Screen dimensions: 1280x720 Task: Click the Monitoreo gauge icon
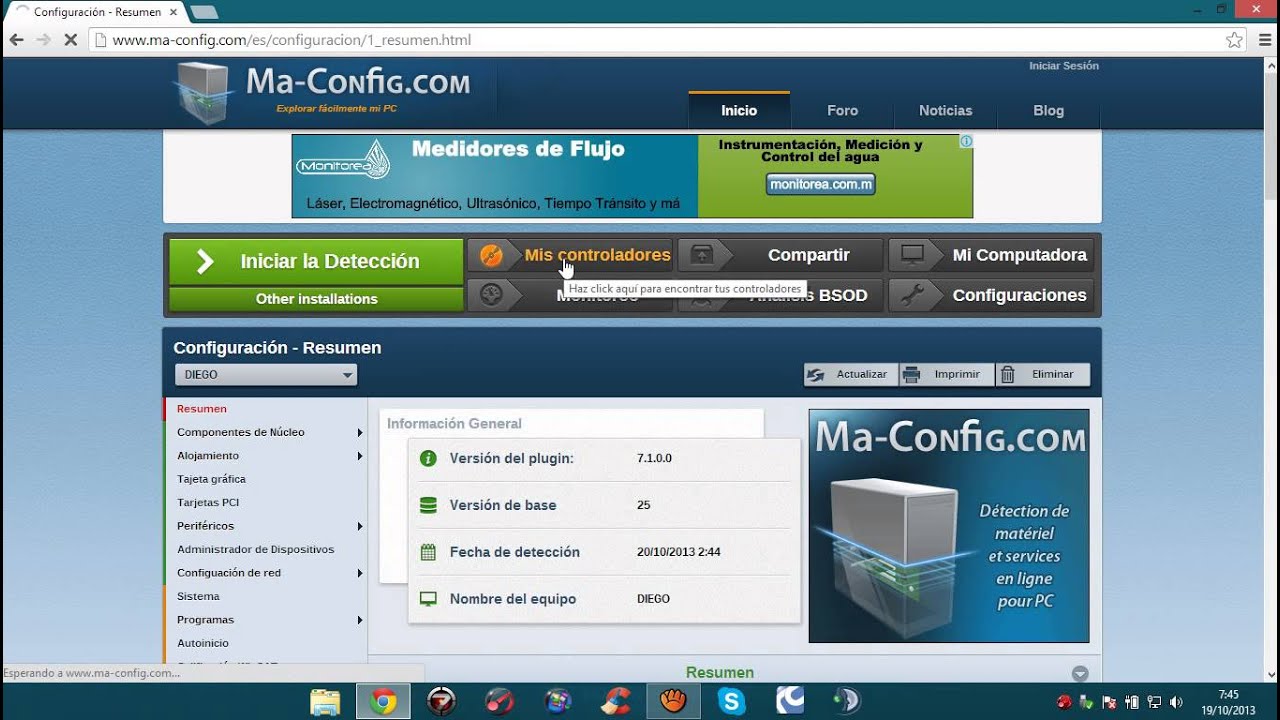click(x=491, y=295)
